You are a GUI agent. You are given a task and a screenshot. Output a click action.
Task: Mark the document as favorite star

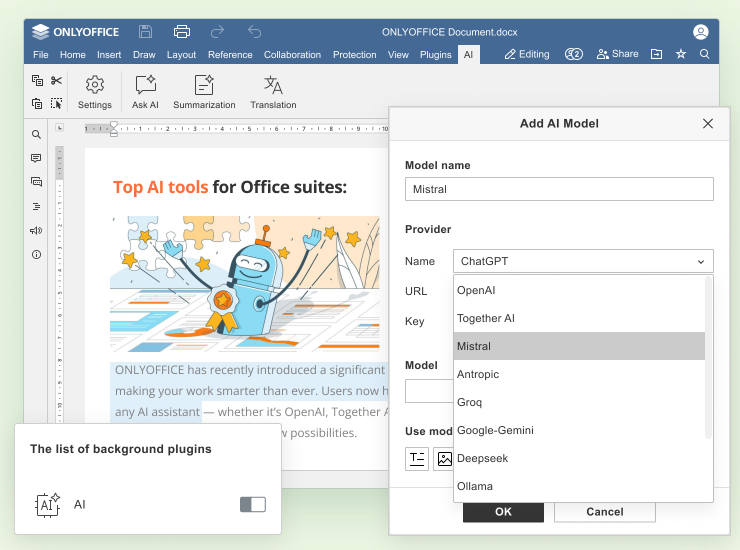(x=681, y=54)
